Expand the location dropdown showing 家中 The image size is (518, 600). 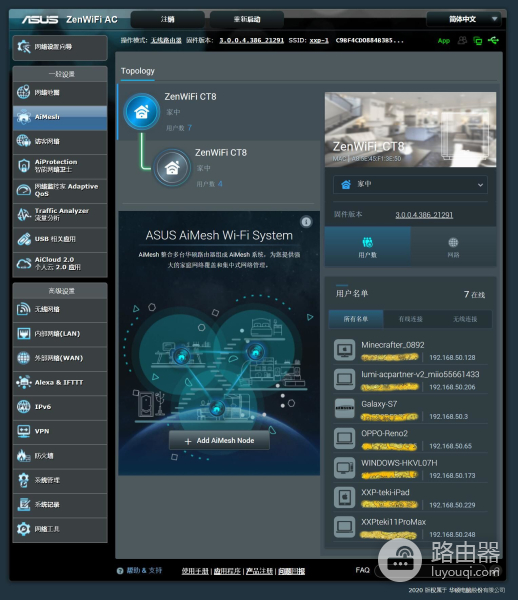[x=410, y=184]
